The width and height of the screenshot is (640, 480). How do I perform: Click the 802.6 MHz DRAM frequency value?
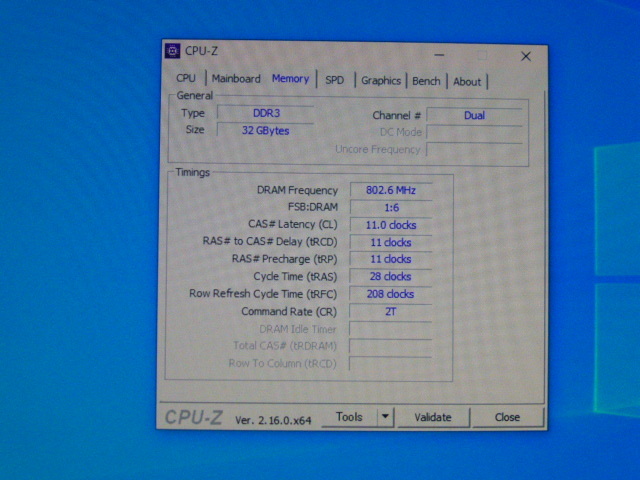[391, 190]
